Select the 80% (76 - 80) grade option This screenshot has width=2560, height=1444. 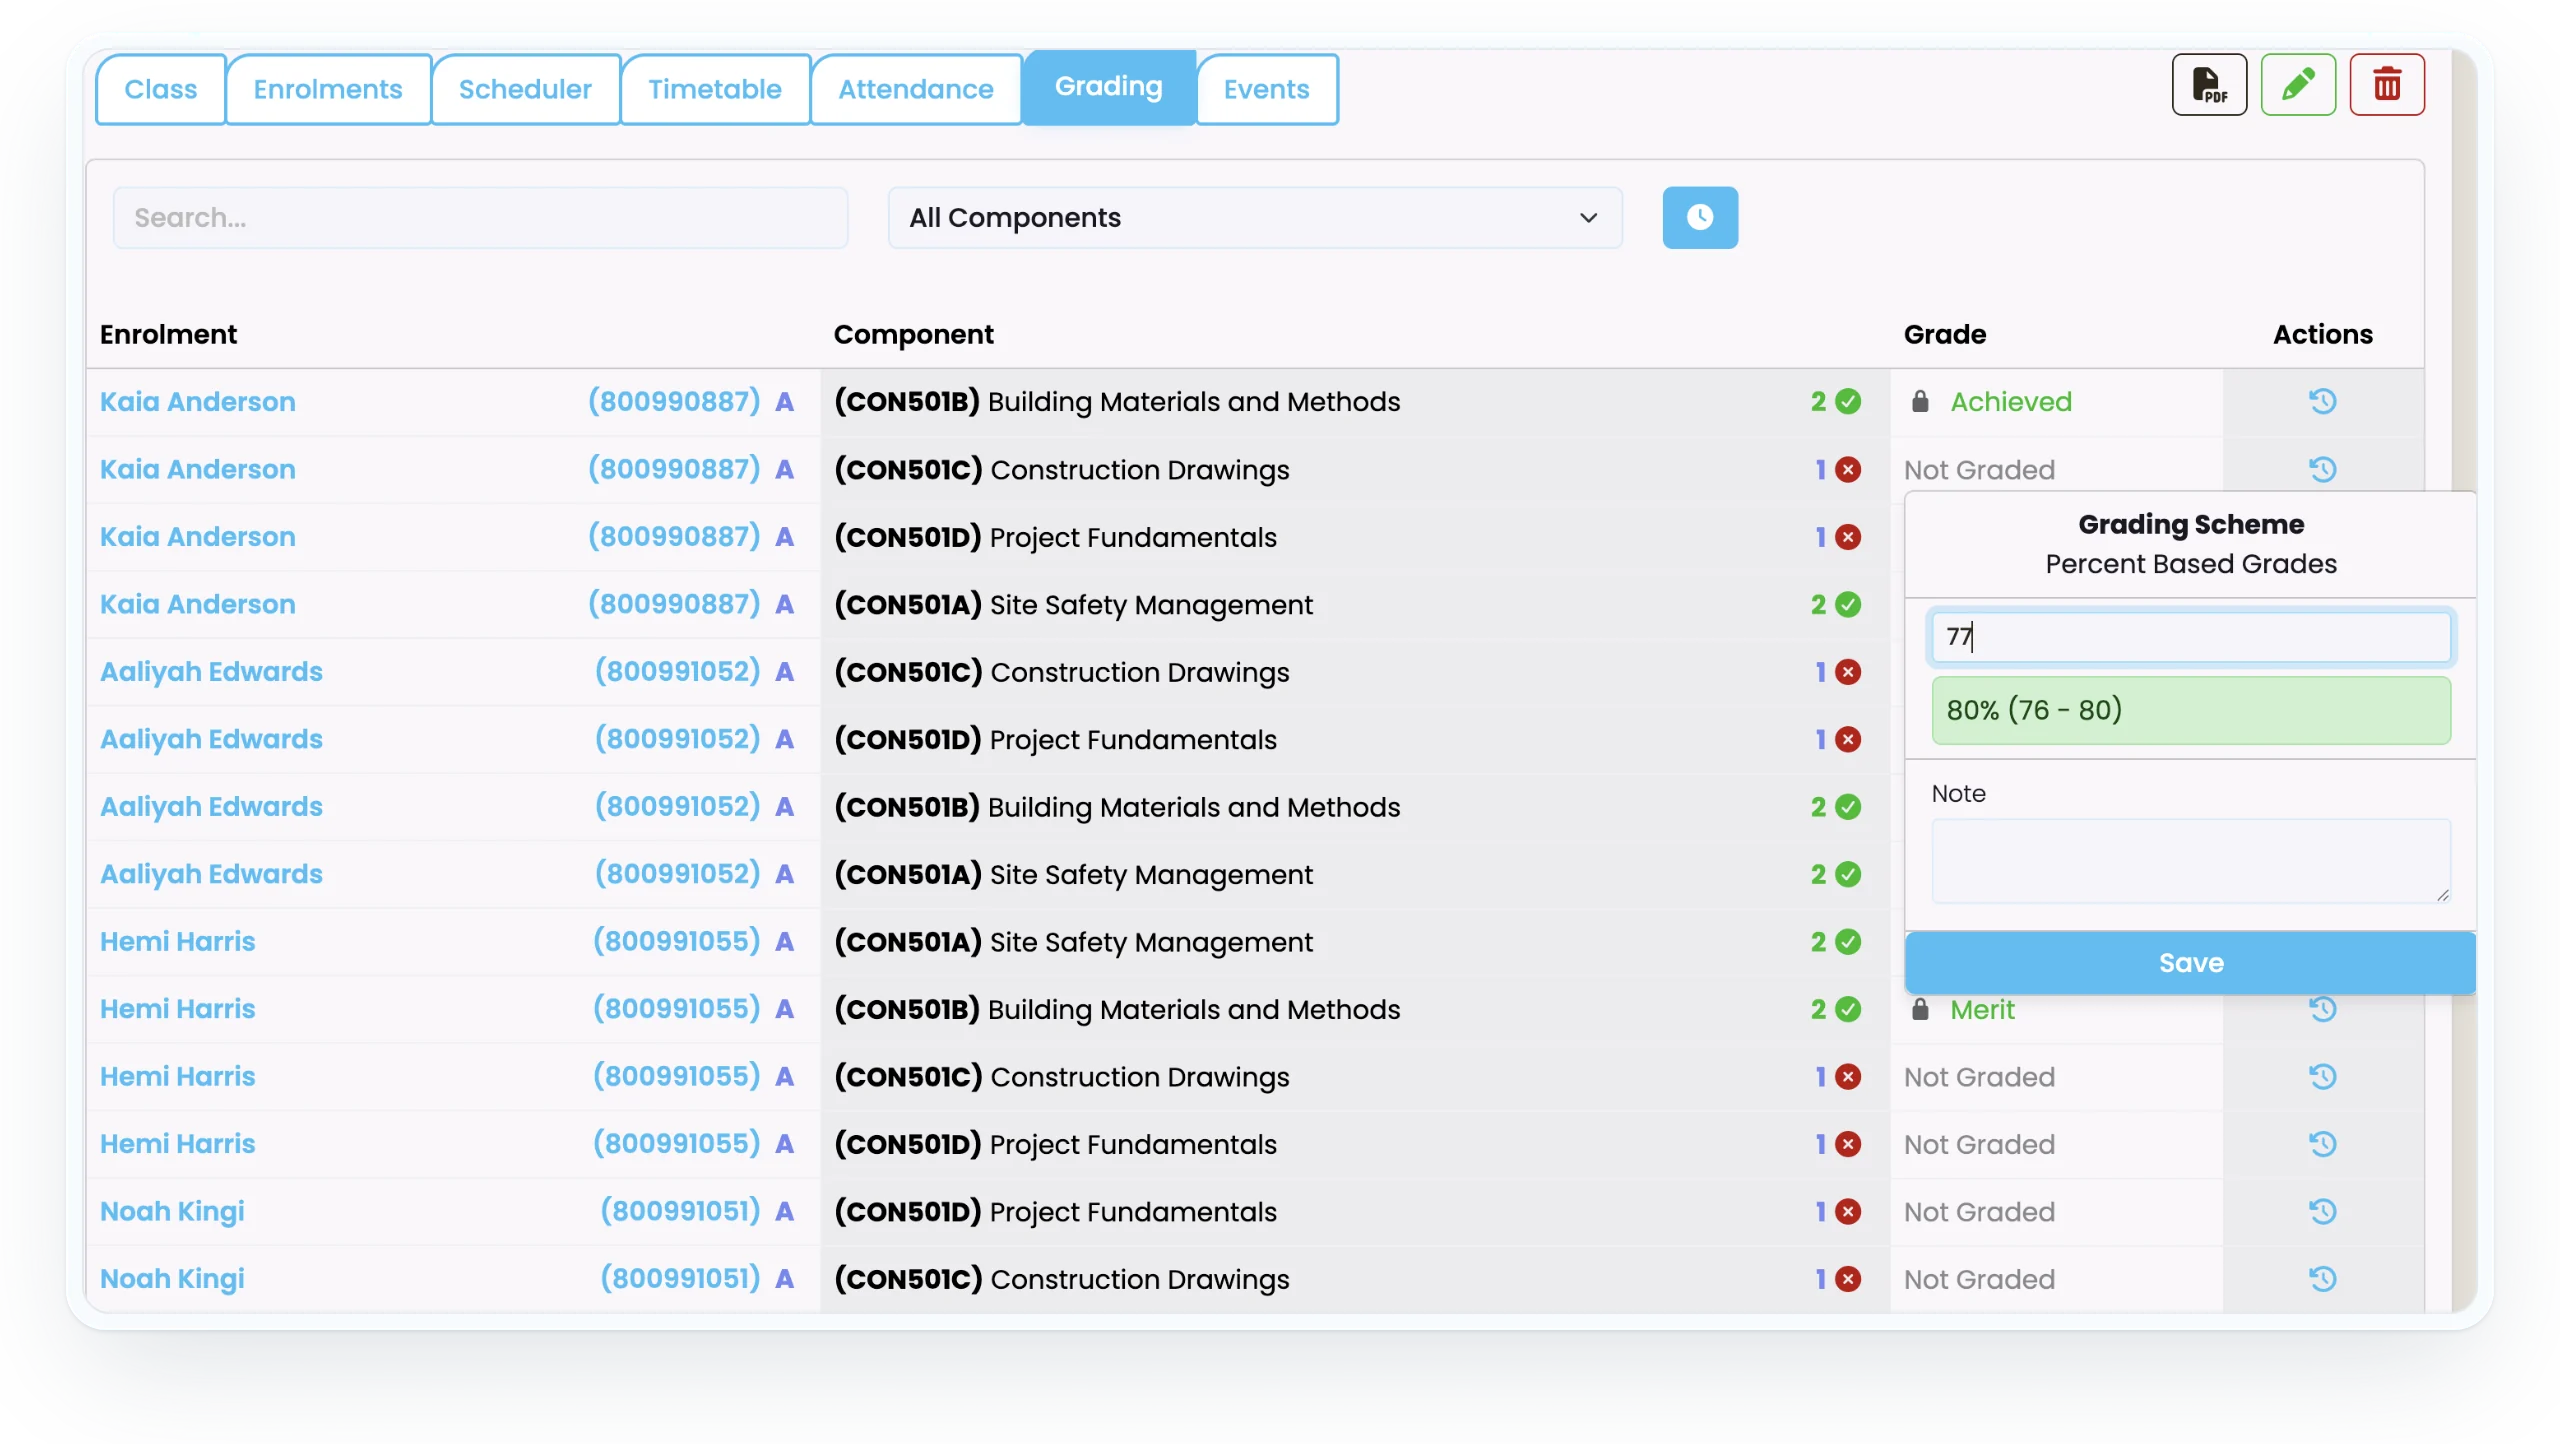pos(2191,710)
